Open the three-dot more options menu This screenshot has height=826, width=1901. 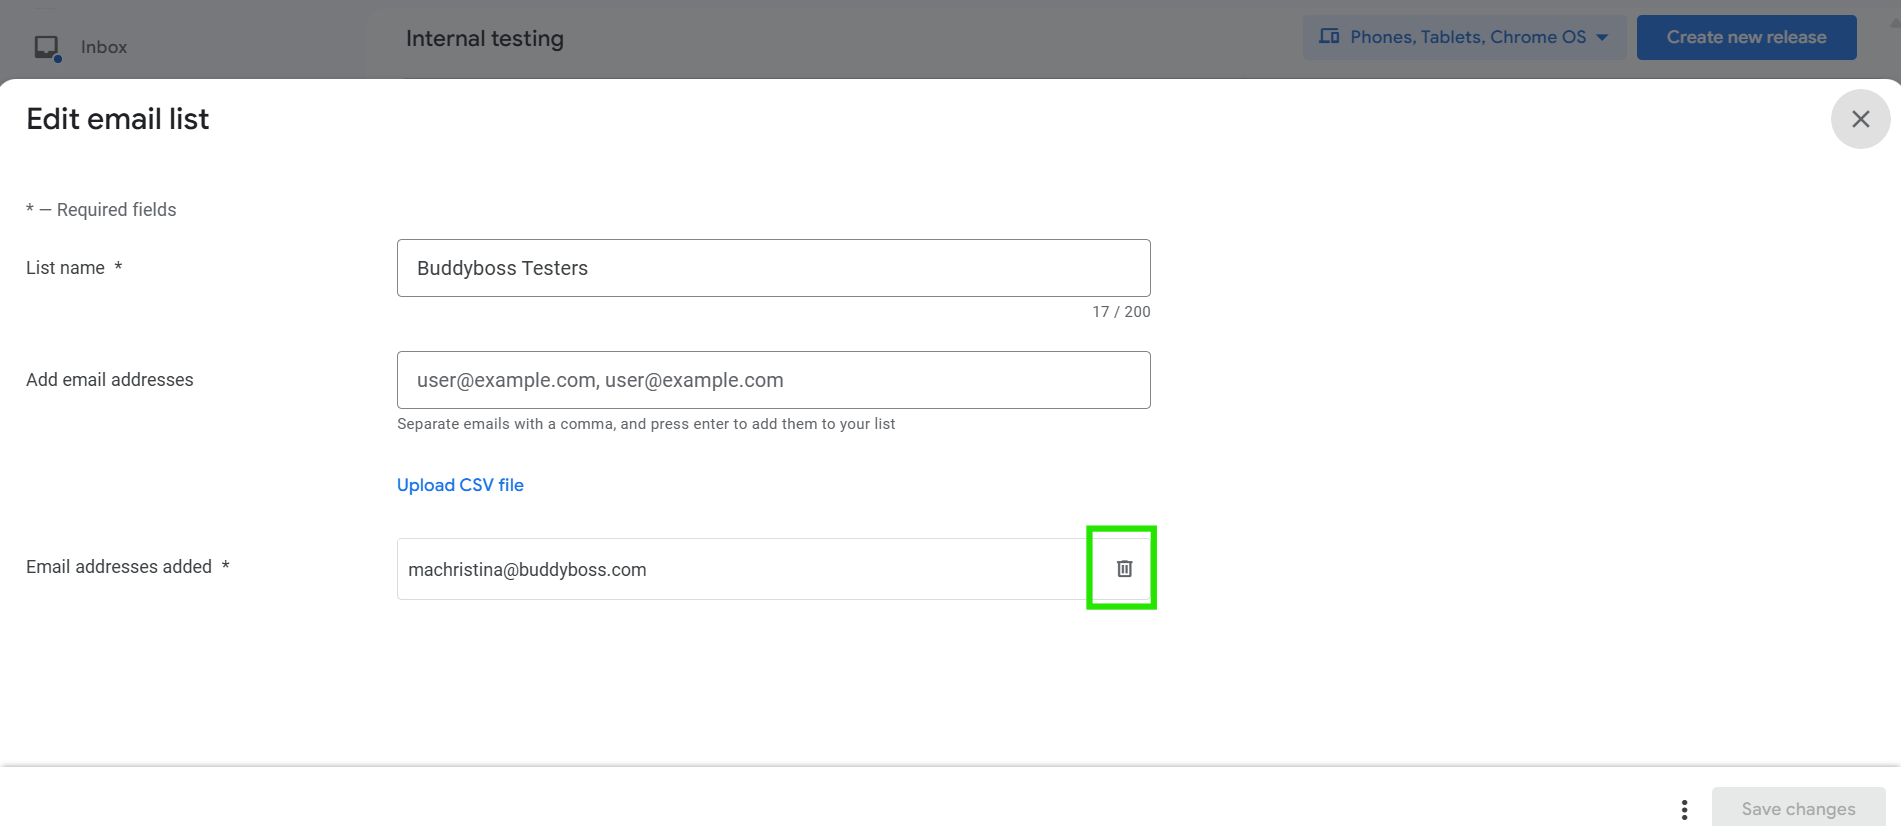tap(1684, 809)
